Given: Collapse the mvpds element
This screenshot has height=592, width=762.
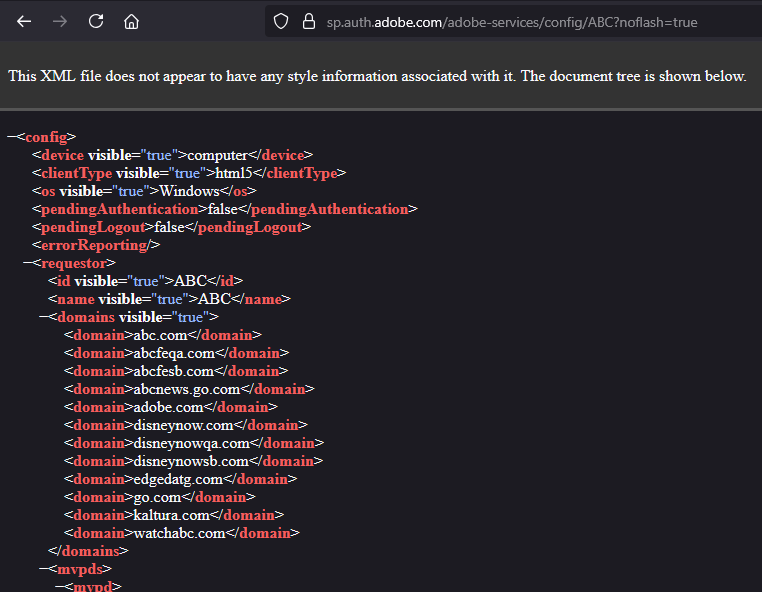Looking at the screenshot, I should [x=43, y=569].
